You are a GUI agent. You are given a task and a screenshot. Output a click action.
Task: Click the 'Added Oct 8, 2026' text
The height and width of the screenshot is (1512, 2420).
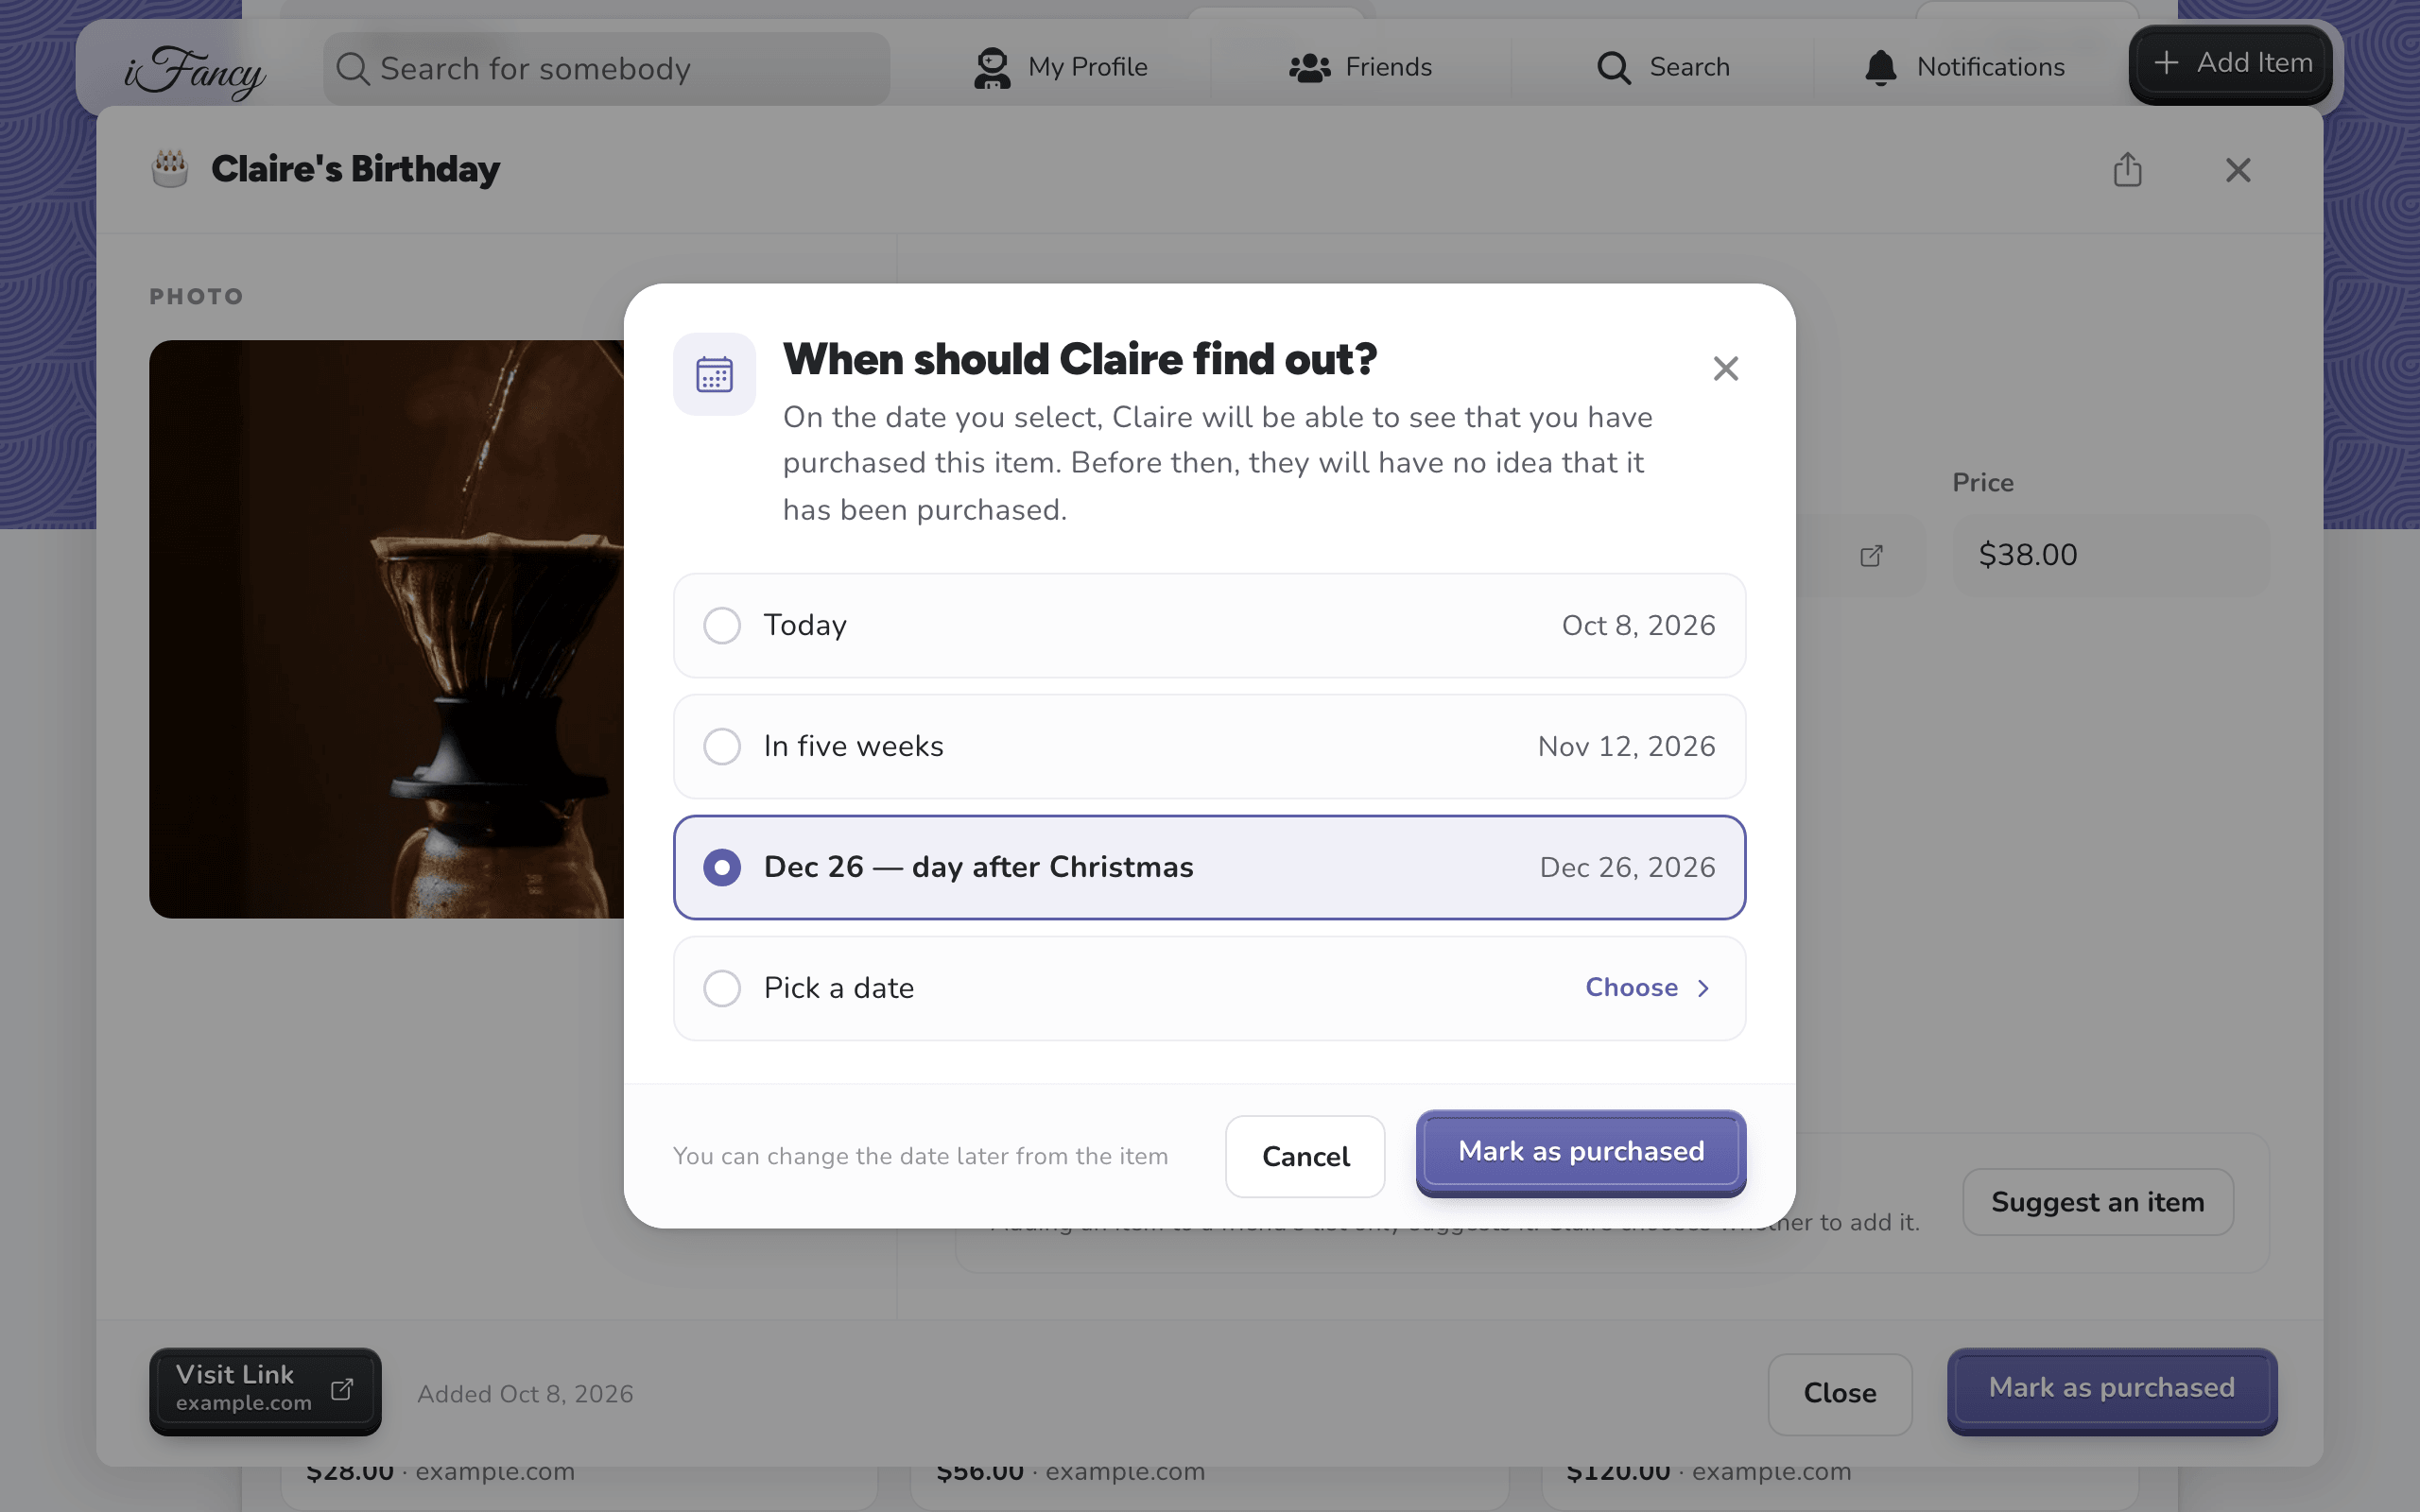pyautogui.click(x=525, y=1394)
